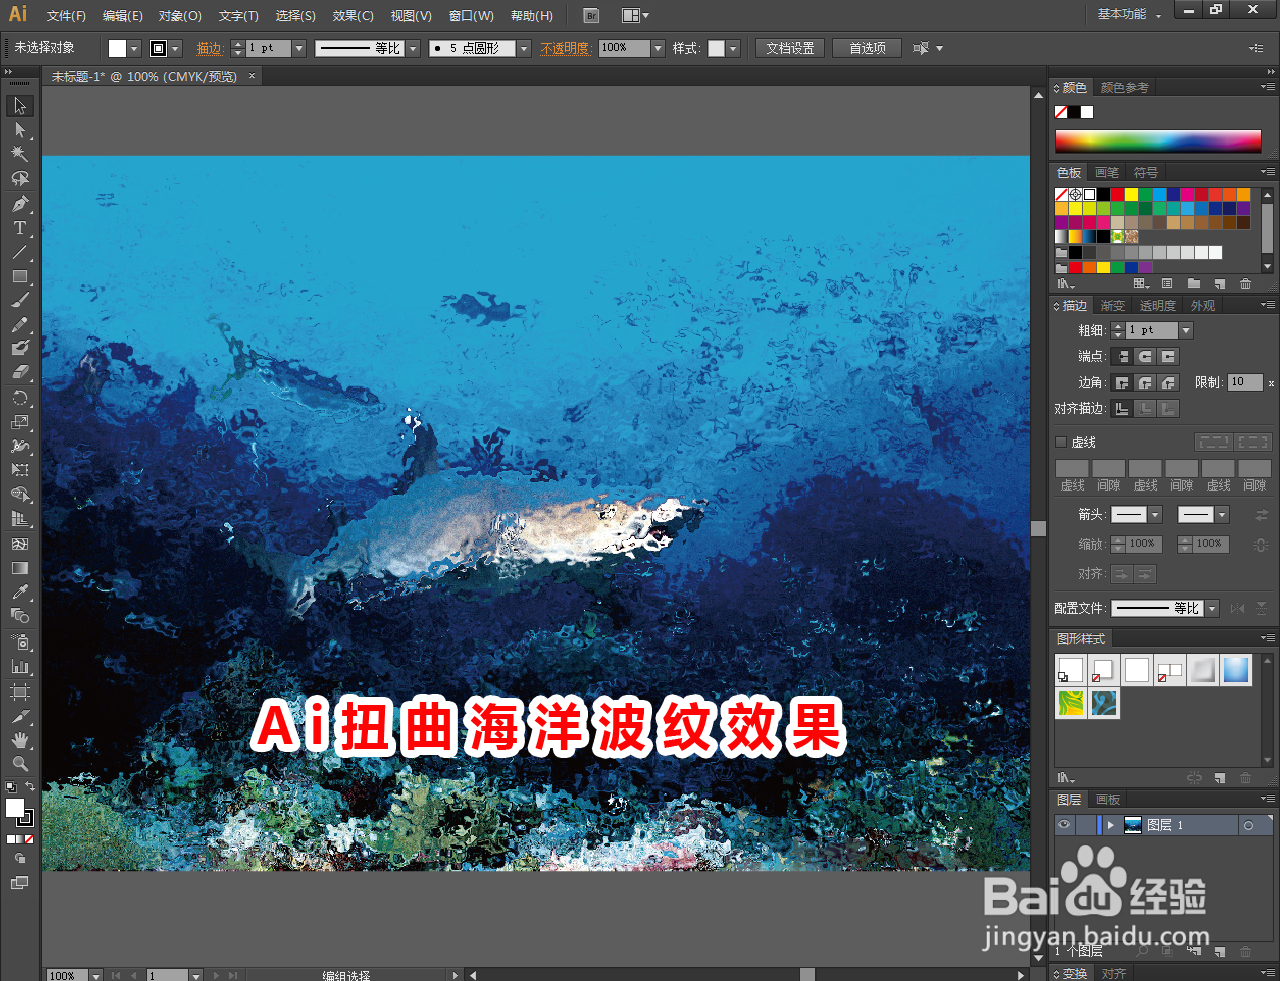Activate the Type tool

pos(19,228)
